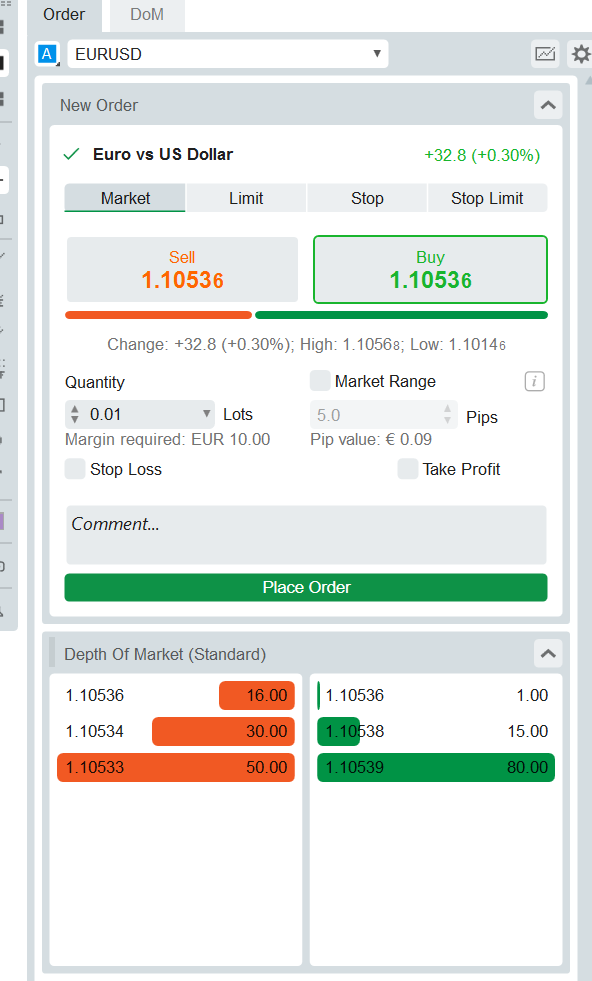Image resolution: width=592 pixels, height=981 pixels.
Task: Click the green Place Order button
Action: coord(306,587)
